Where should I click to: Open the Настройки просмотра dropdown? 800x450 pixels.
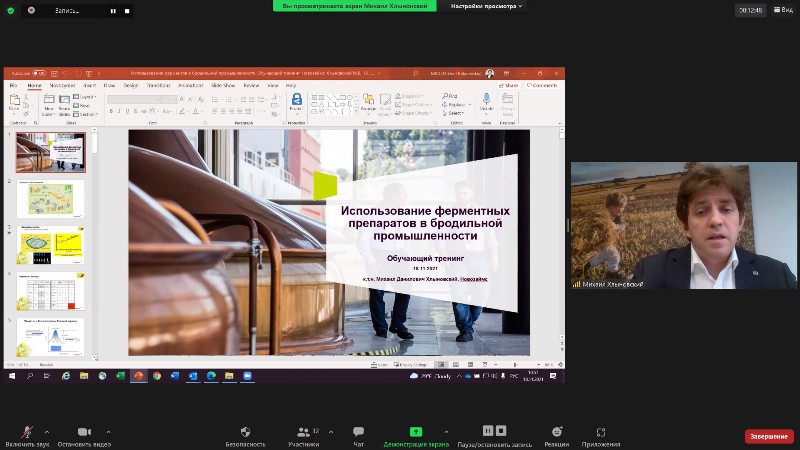[x=486, y=6]
